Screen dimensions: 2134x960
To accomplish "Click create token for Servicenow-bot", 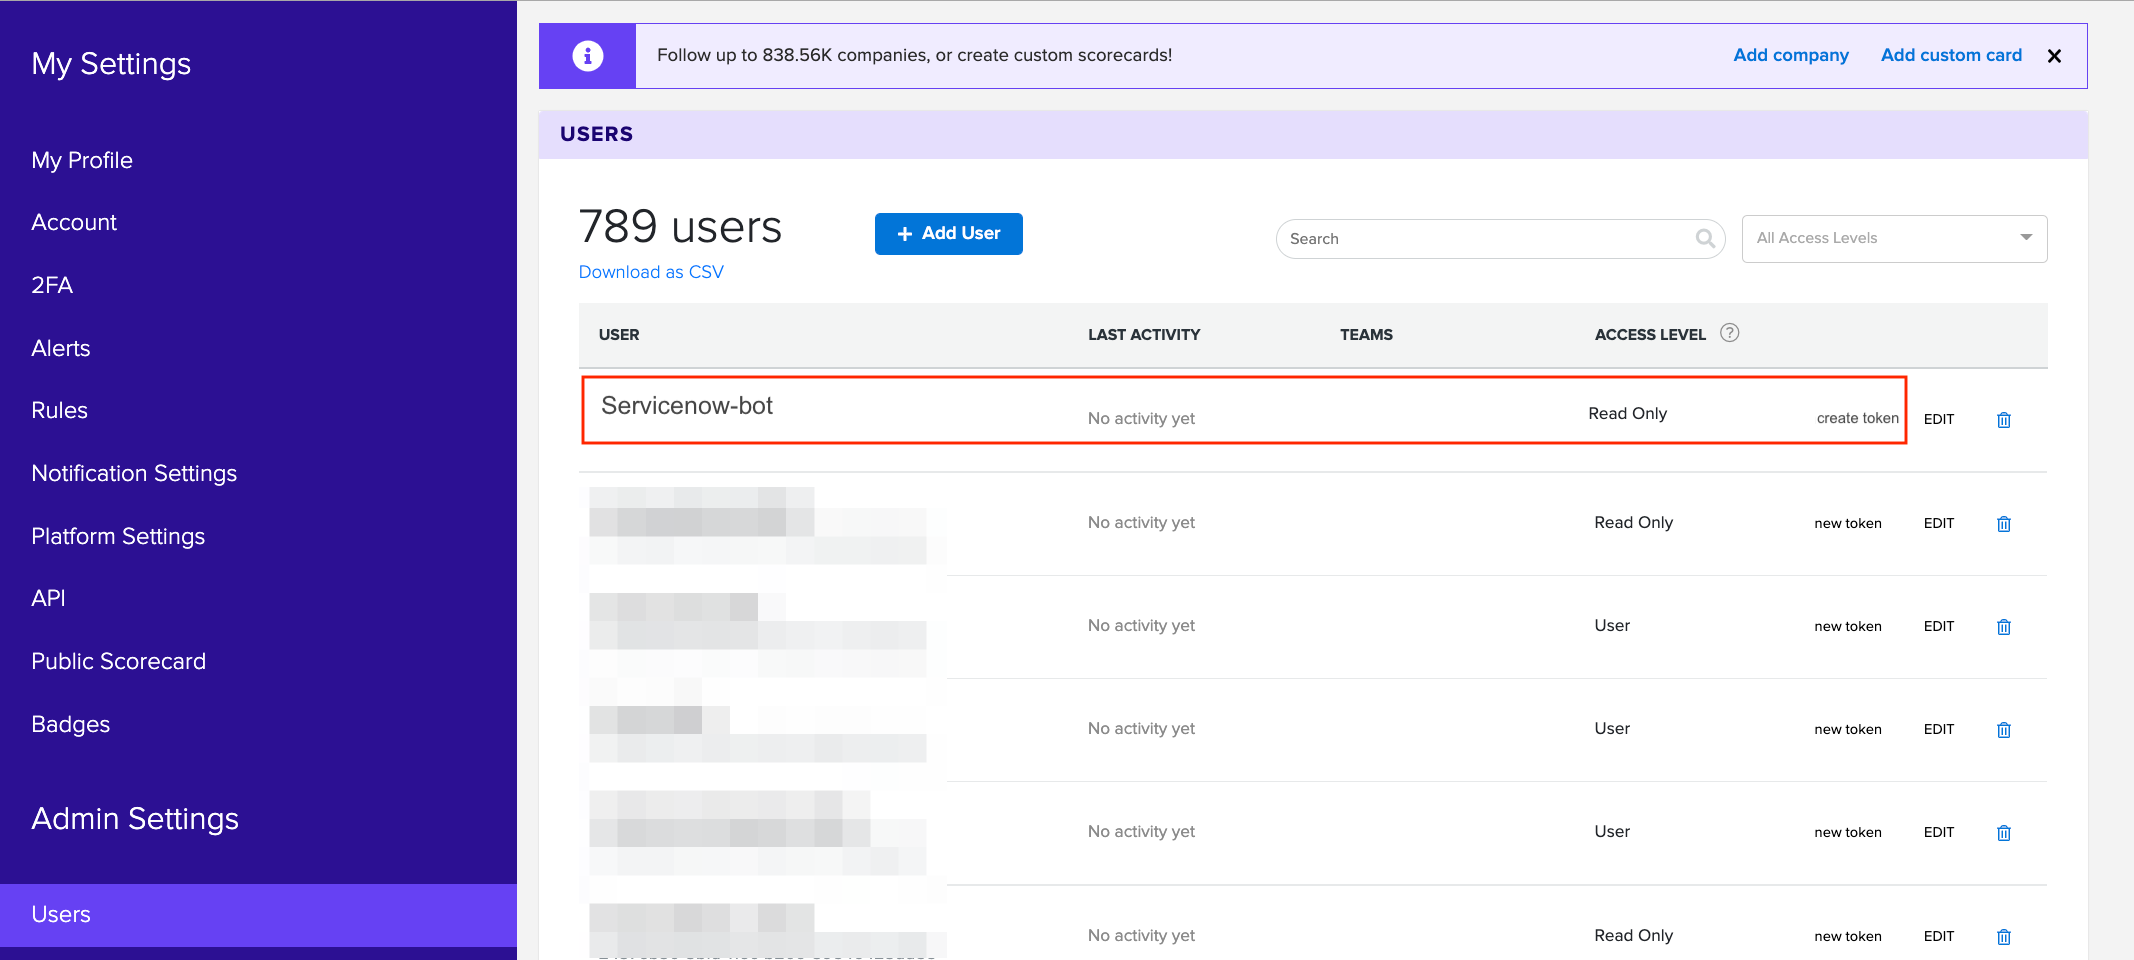I will pos(1857,418).
